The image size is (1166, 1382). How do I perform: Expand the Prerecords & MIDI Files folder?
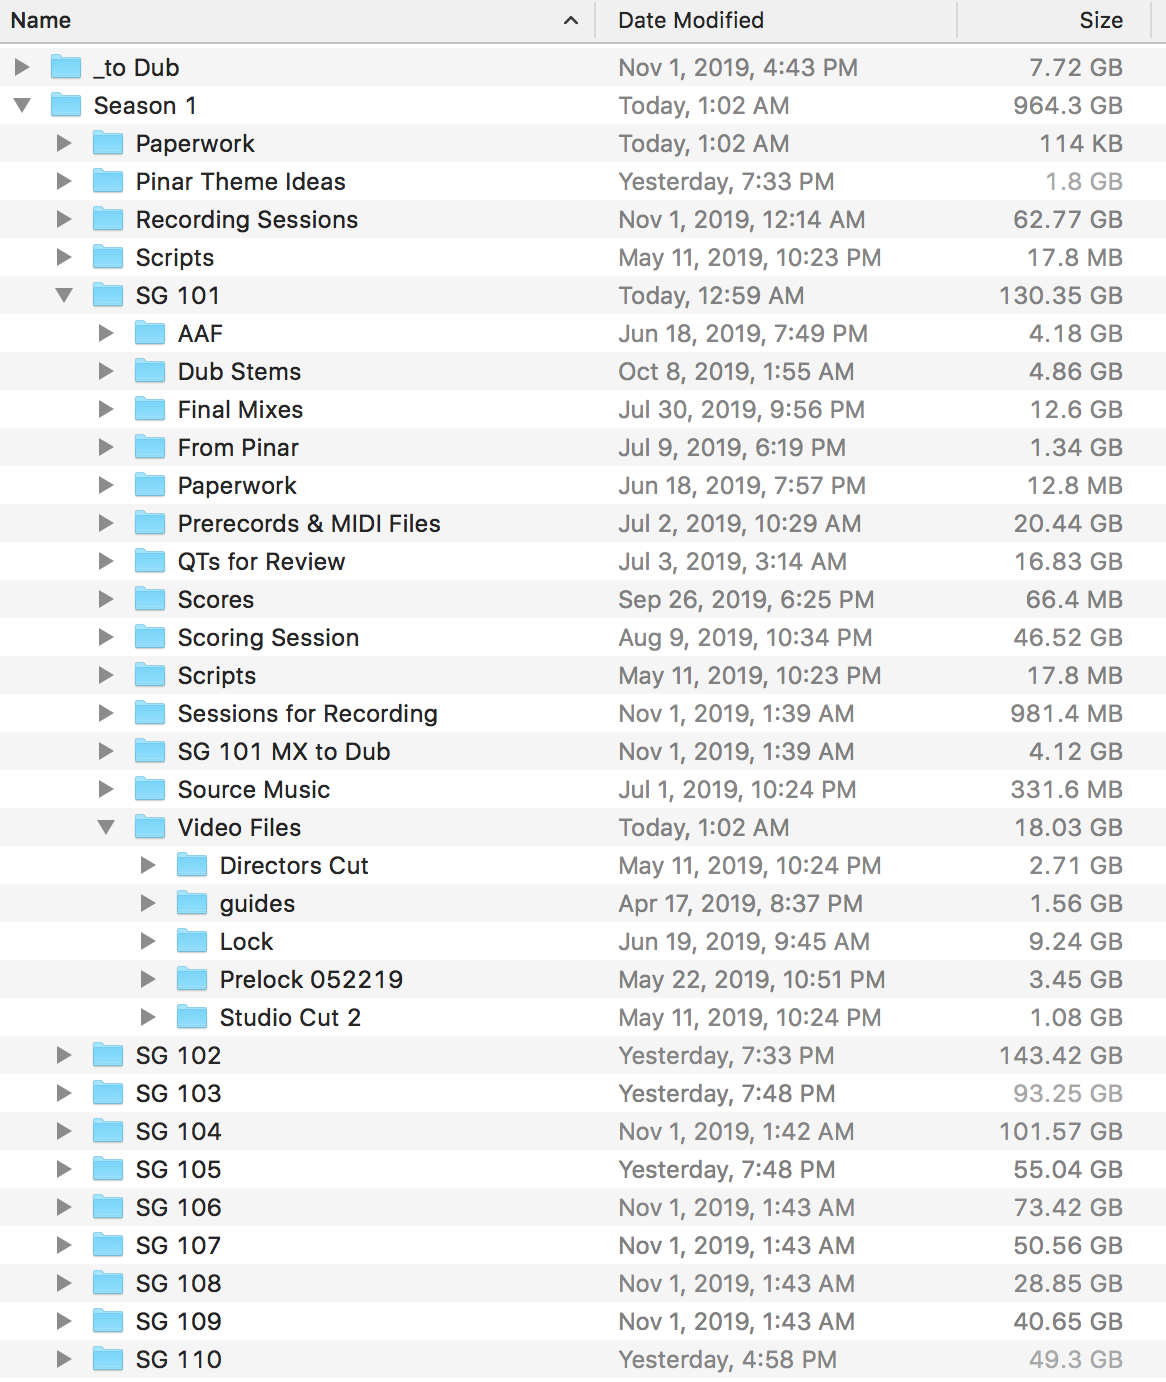pyautogui.click(x=106, y=524)
